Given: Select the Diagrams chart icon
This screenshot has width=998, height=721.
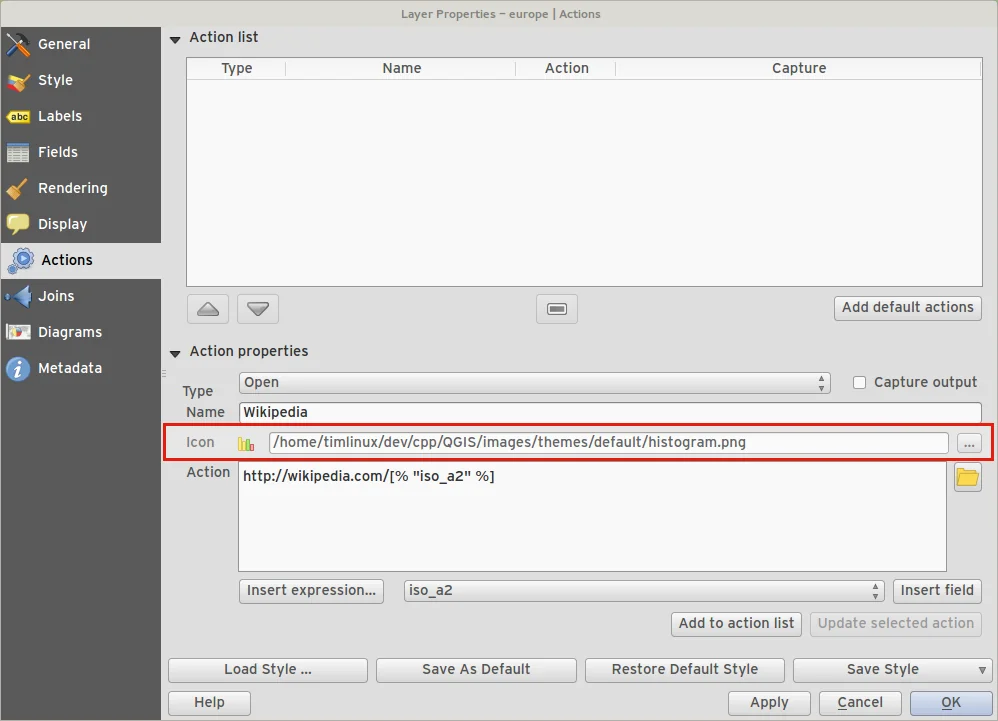Looking at the screenshot, I should [x=18, y=333].
